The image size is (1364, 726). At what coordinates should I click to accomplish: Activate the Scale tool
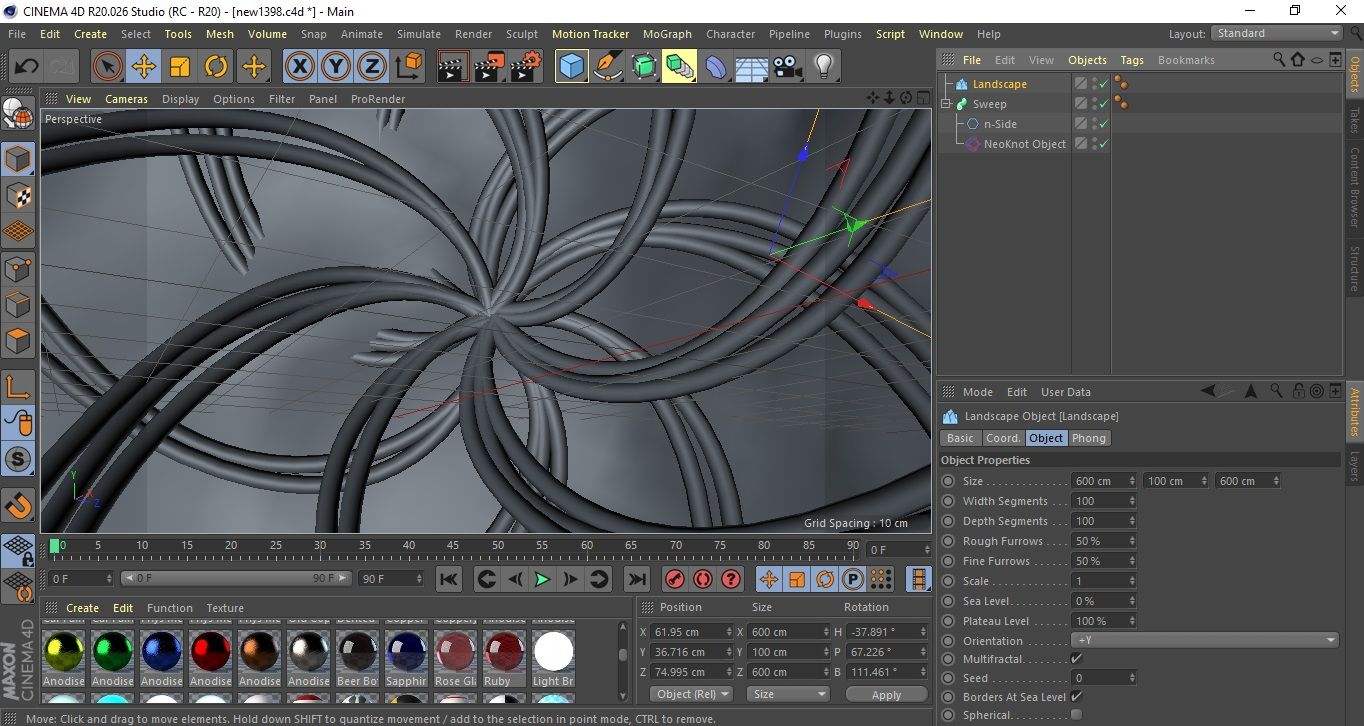coord(180,67)
